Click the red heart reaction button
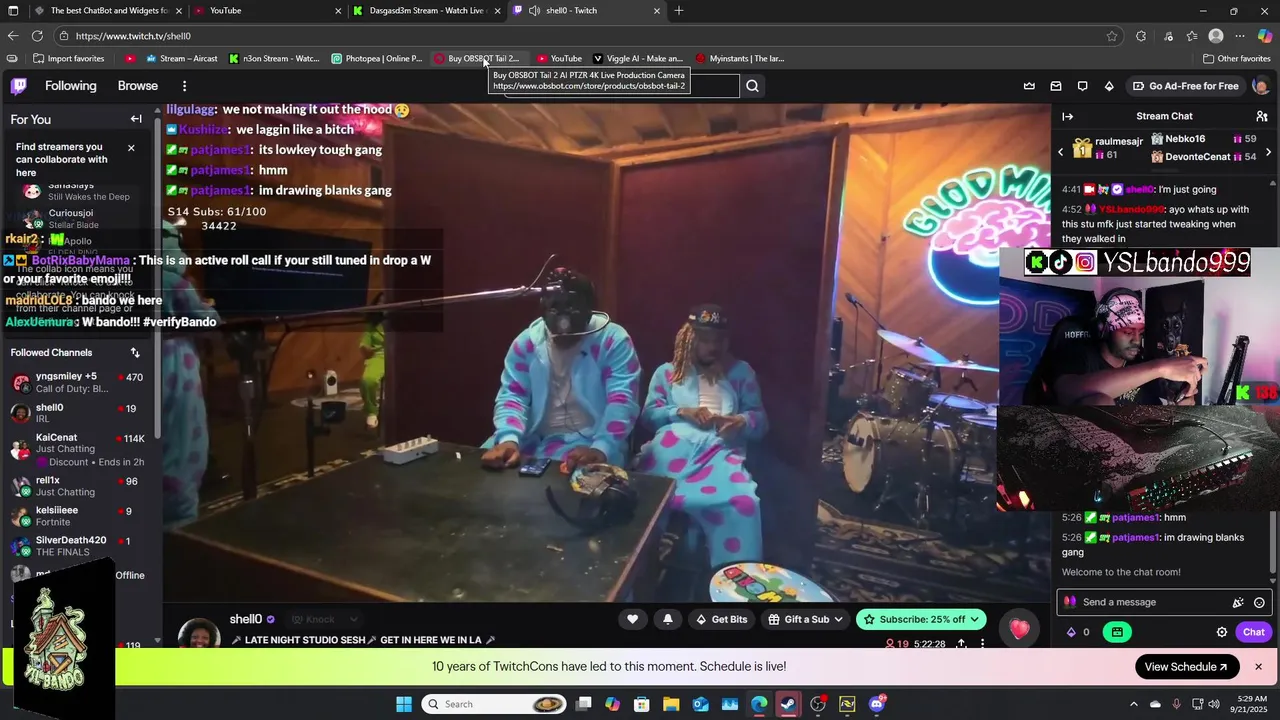The image size is (1280, 720). [x=1019, y=629]
